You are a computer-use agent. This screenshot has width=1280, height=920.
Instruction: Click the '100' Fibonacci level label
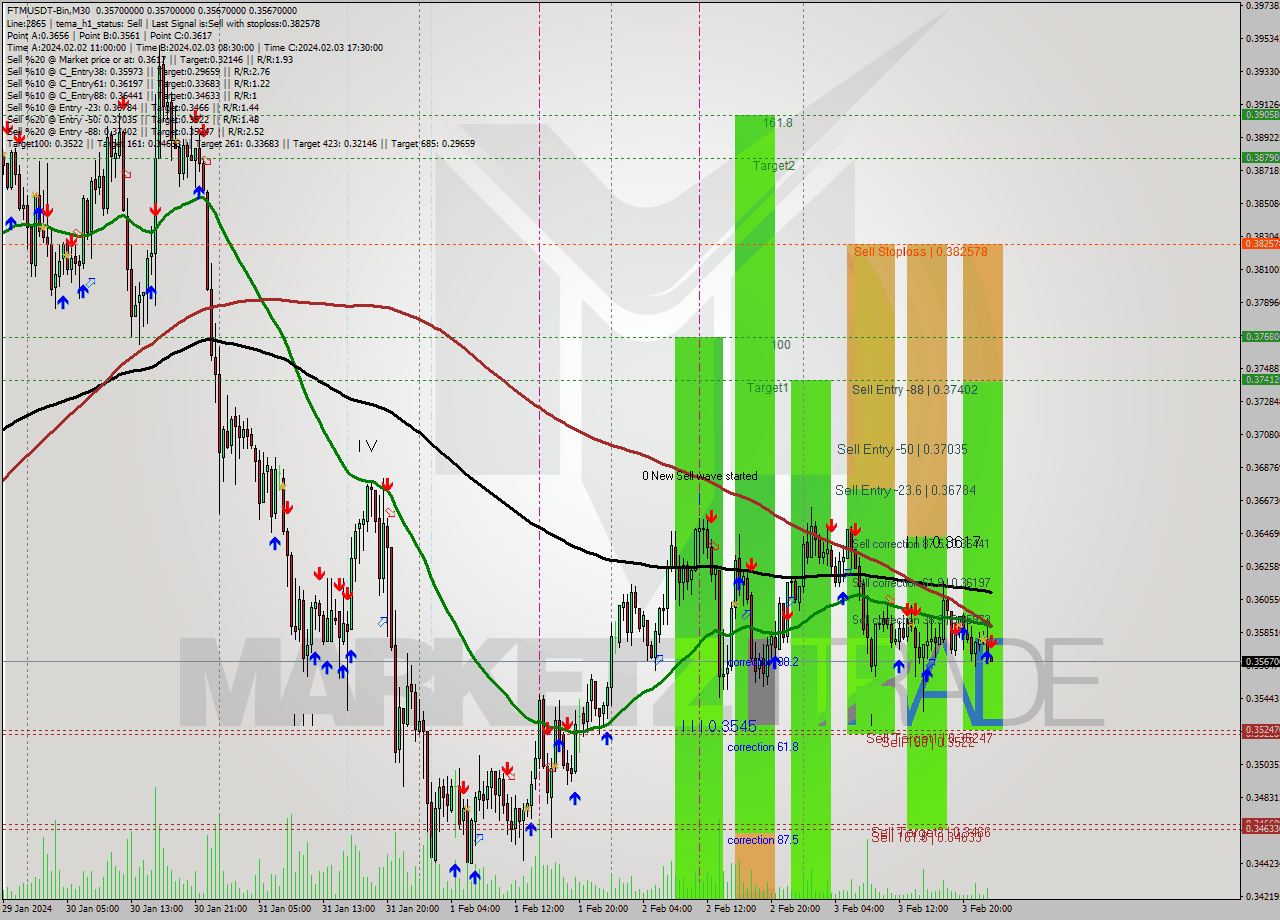(x=782, y=345)
